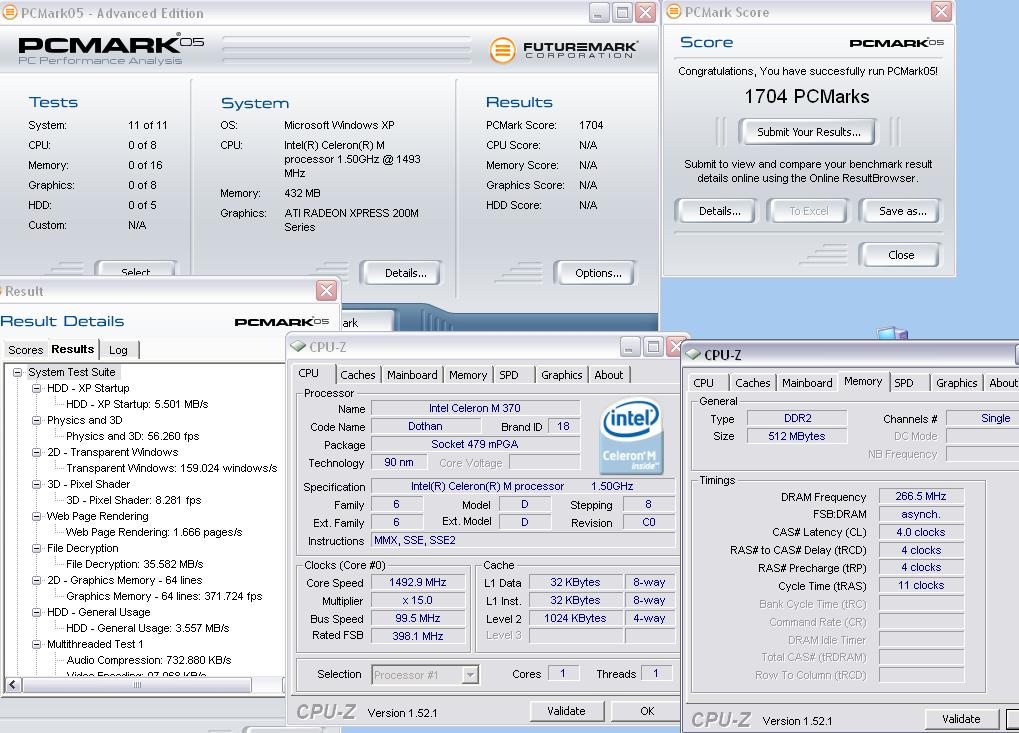Click the PCMark05 logo in main window

[x=110, y=49]
